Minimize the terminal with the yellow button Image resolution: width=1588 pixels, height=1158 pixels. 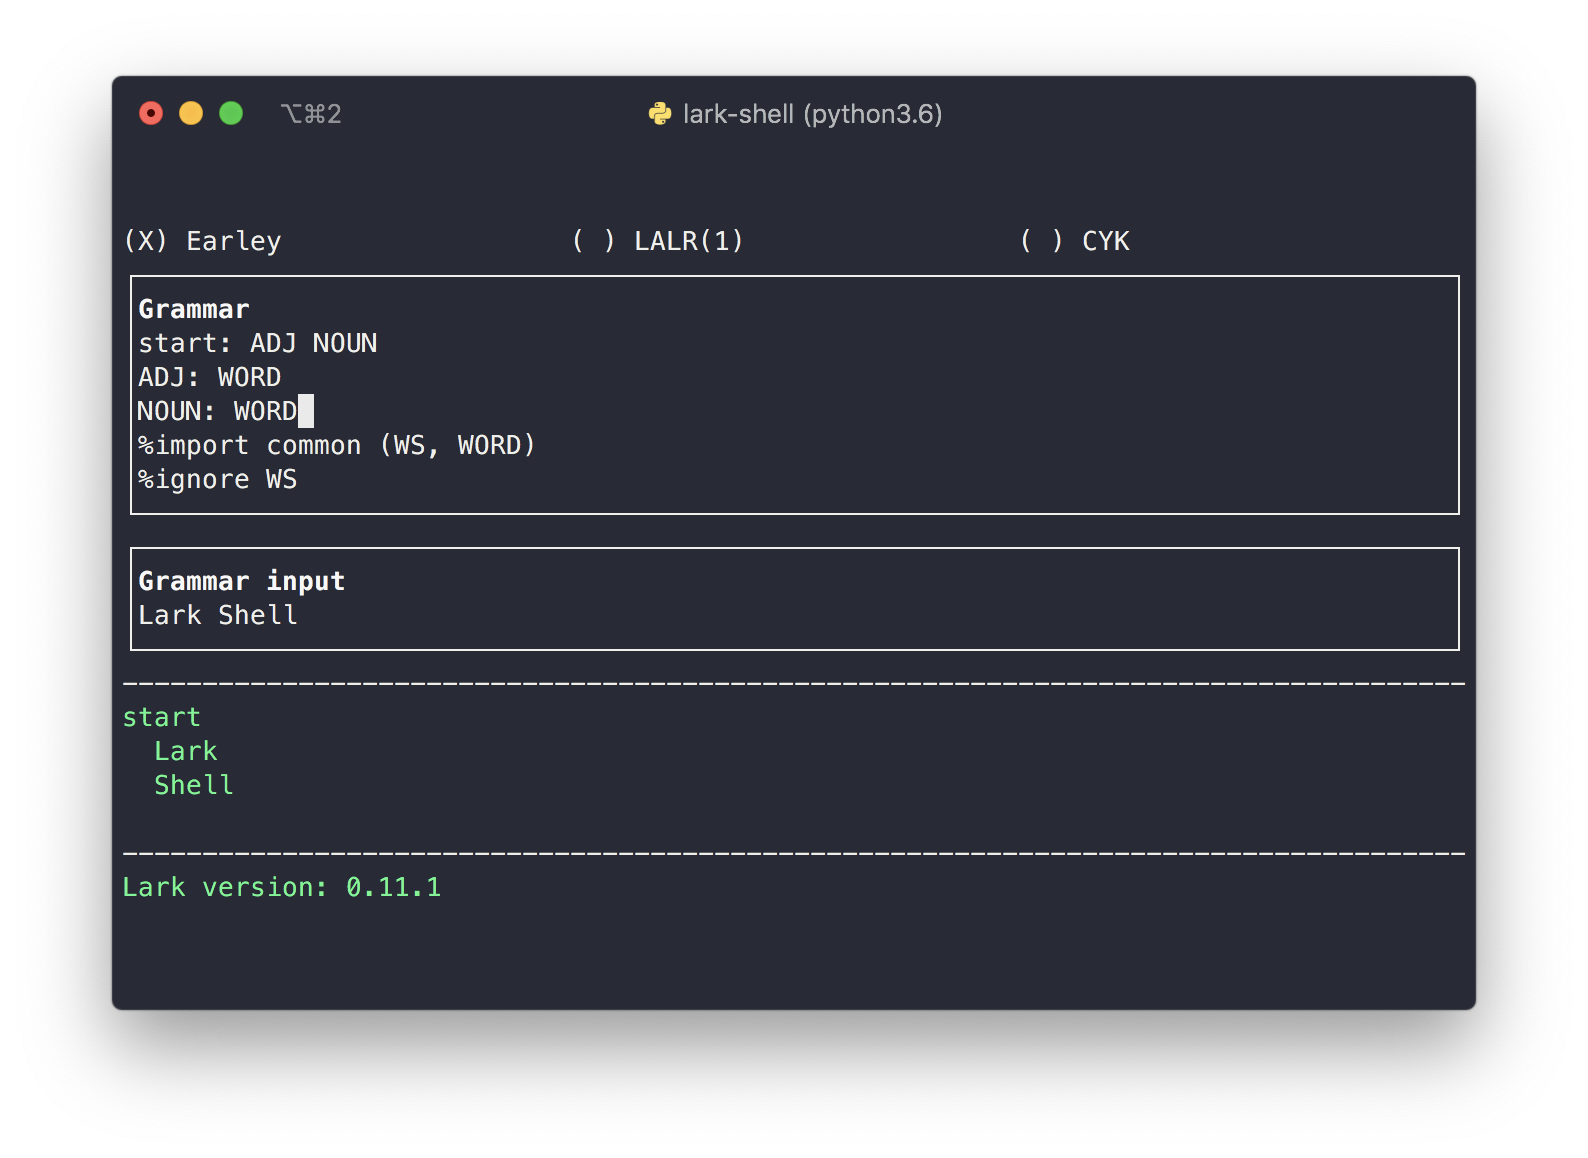point(191,113)
